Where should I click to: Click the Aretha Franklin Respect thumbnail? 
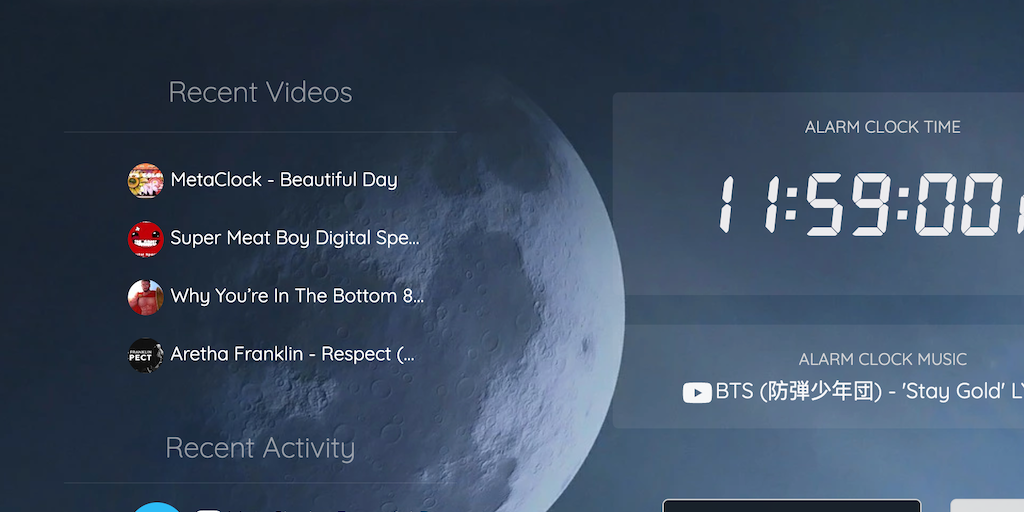(x=145, y=355)
